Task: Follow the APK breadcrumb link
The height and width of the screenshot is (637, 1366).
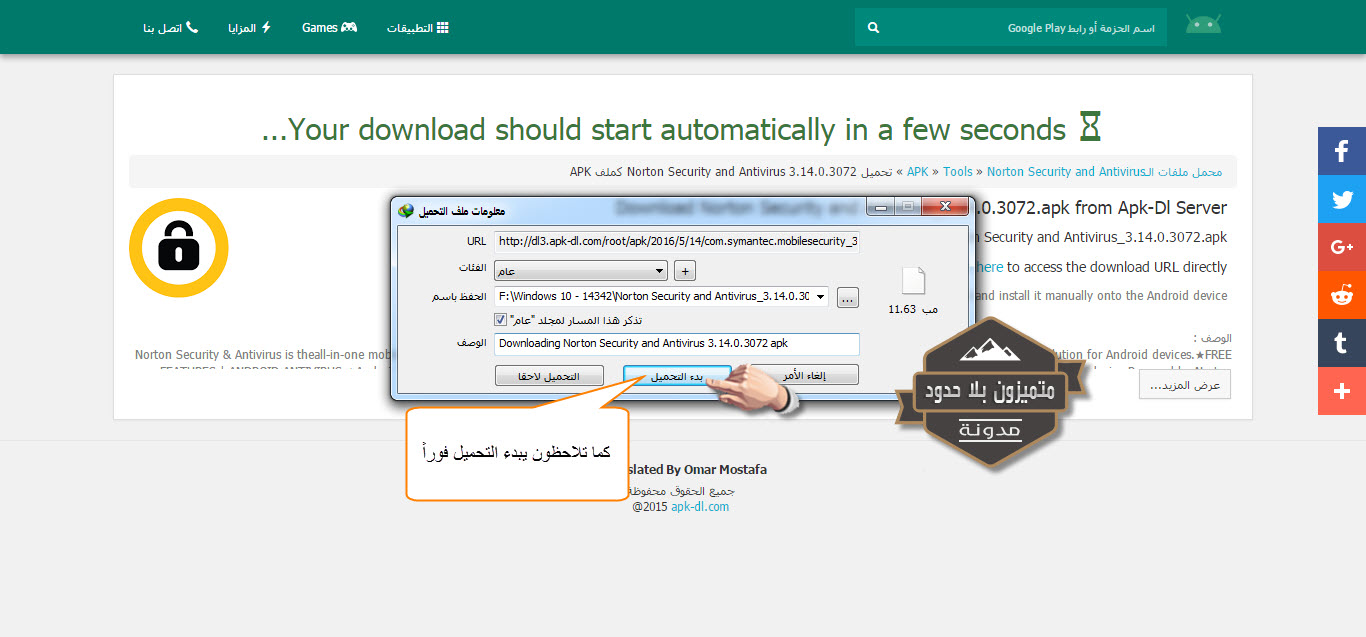Action: (917, 172)
